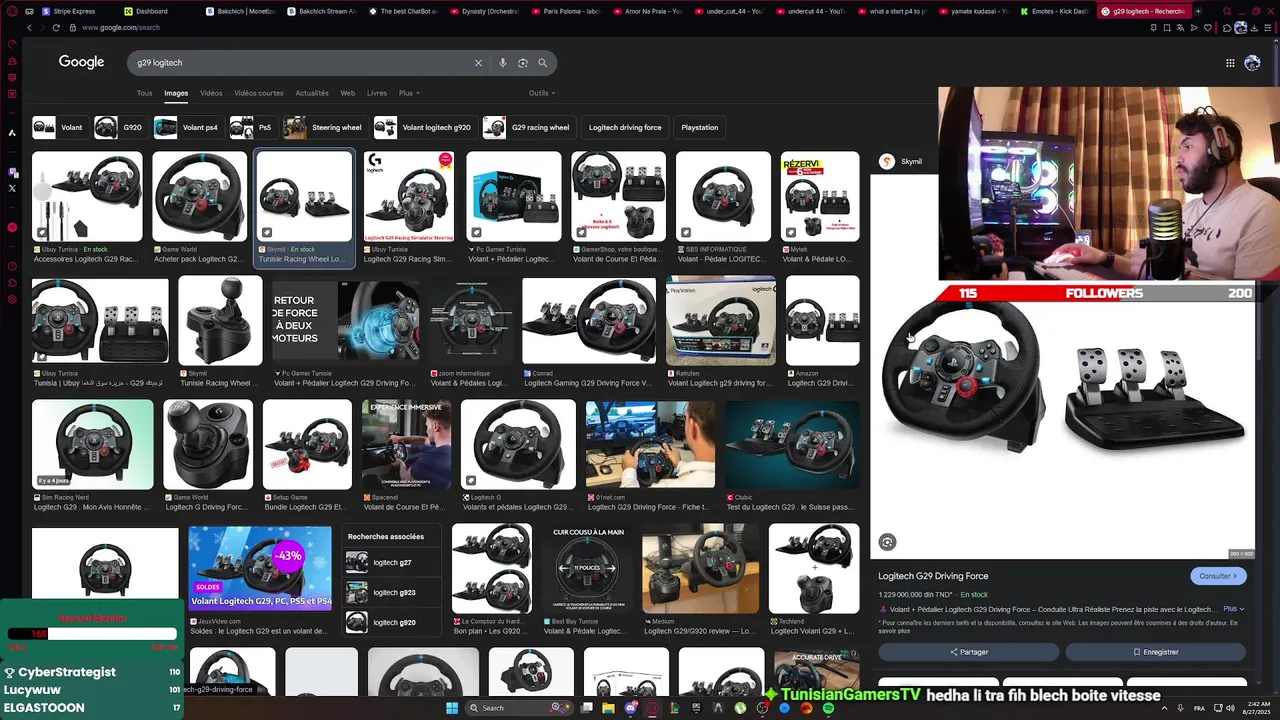Switch to the Livres search tab
The image size is (1280, 720).
[377, 93]
